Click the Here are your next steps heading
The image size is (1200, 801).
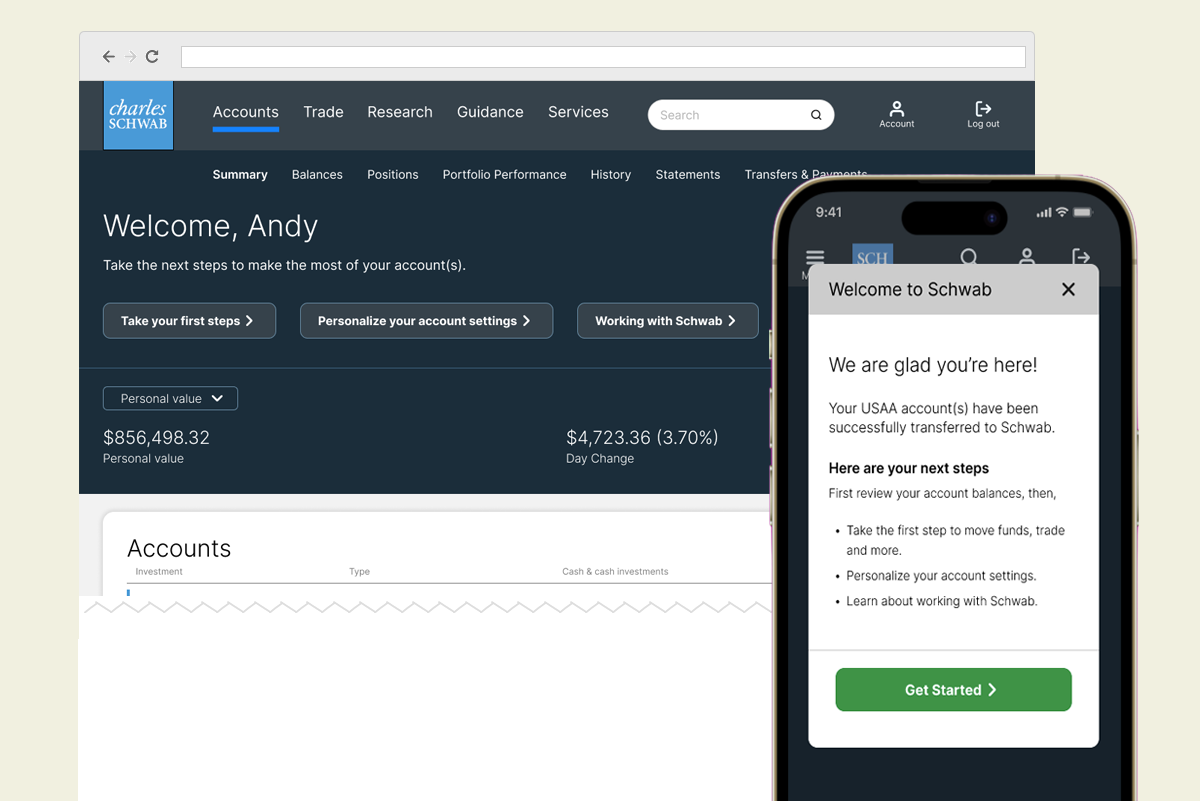click(x=909, y=468)
